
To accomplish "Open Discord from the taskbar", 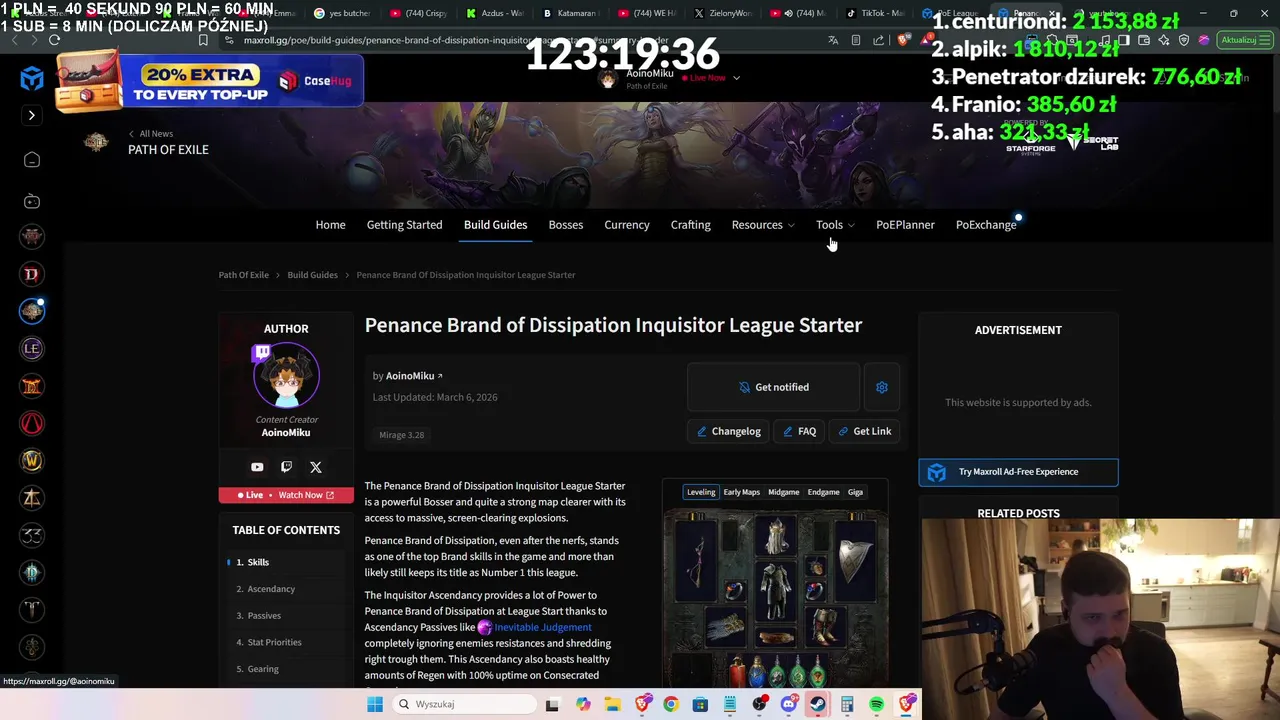I will tap(789, 704).
